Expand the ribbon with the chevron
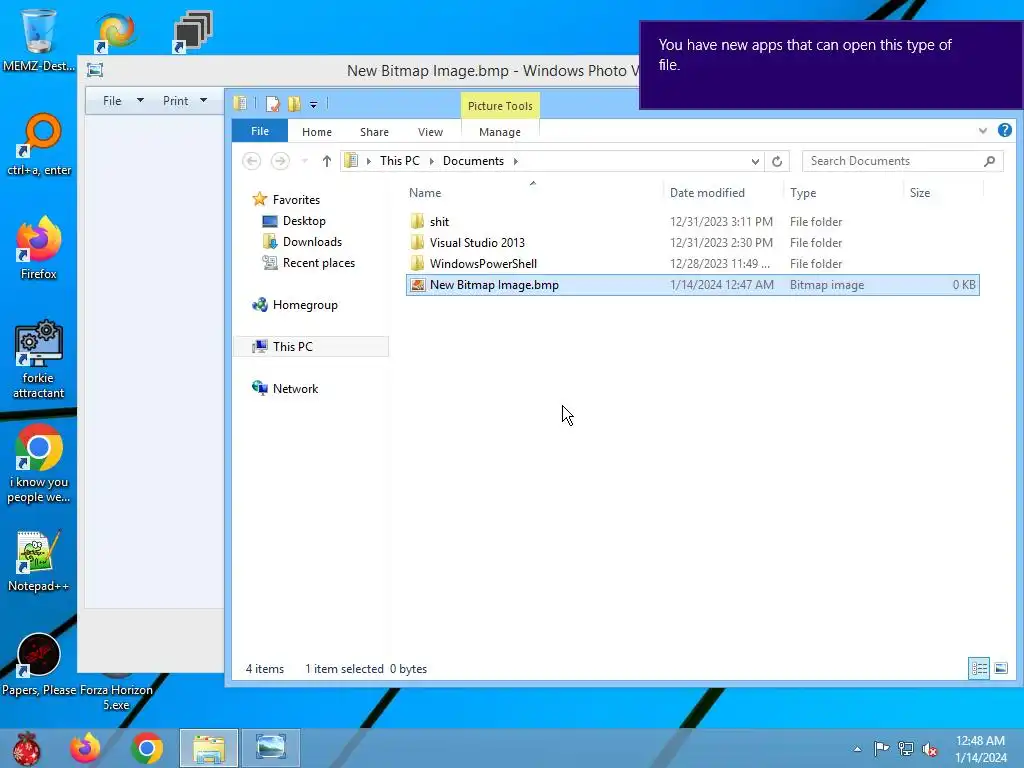Viewport: 1024px width, 768px height. pos(982,131)
